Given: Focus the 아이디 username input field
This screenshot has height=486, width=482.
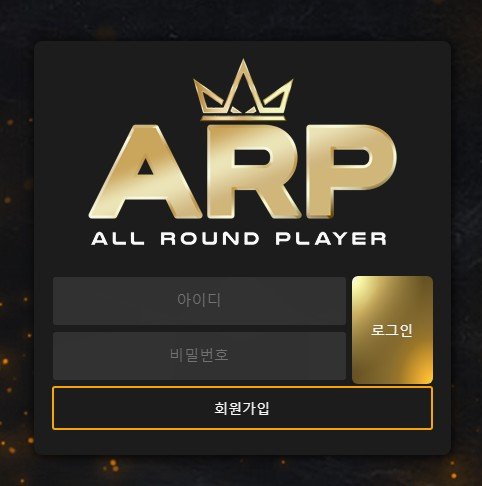Looking at the screenshot, I should 199,301.
